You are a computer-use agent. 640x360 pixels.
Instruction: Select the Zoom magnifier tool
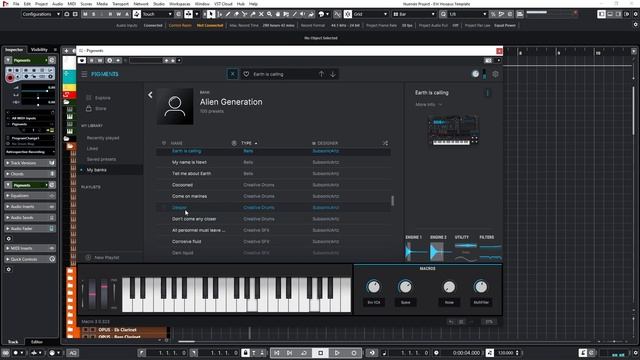(x=269, y=14)
